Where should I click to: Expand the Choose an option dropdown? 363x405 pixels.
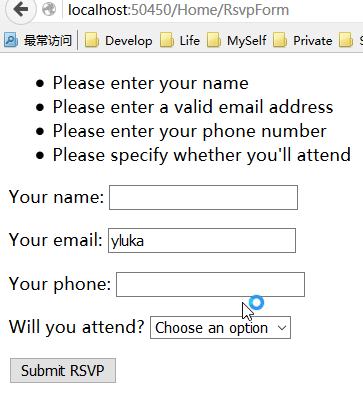pos(220,328)
